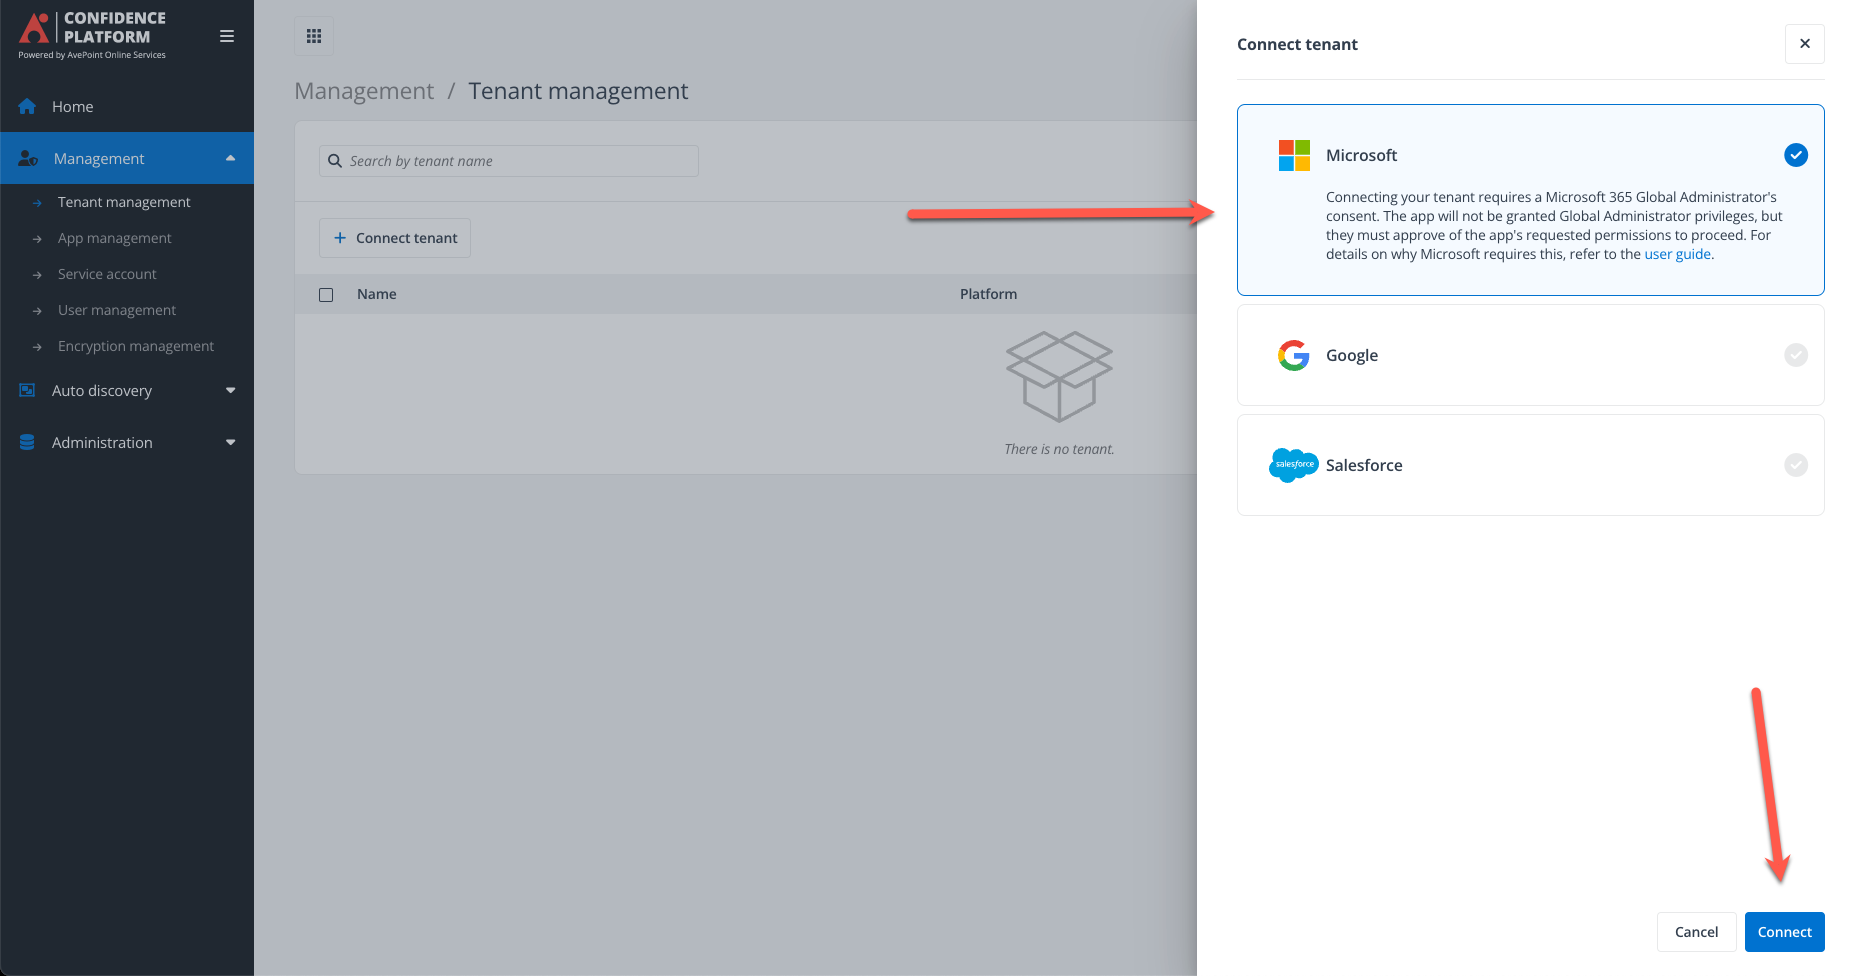Select the Microsoft logo icon
Screen dimensions: 1865x976
point(1293,155)
